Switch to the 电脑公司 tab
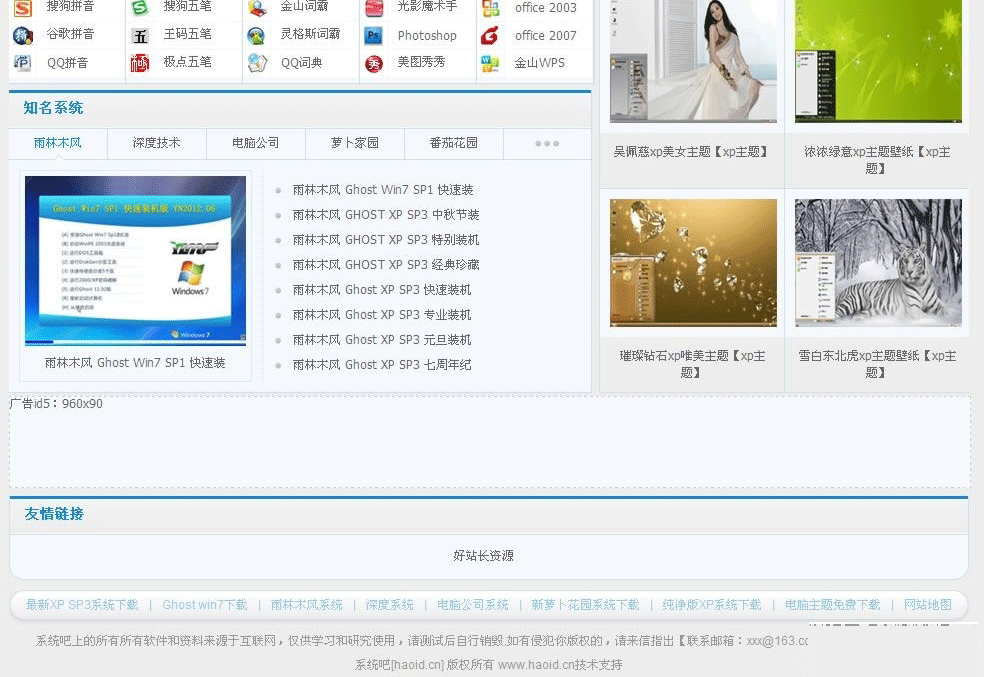 pos(255,143)
